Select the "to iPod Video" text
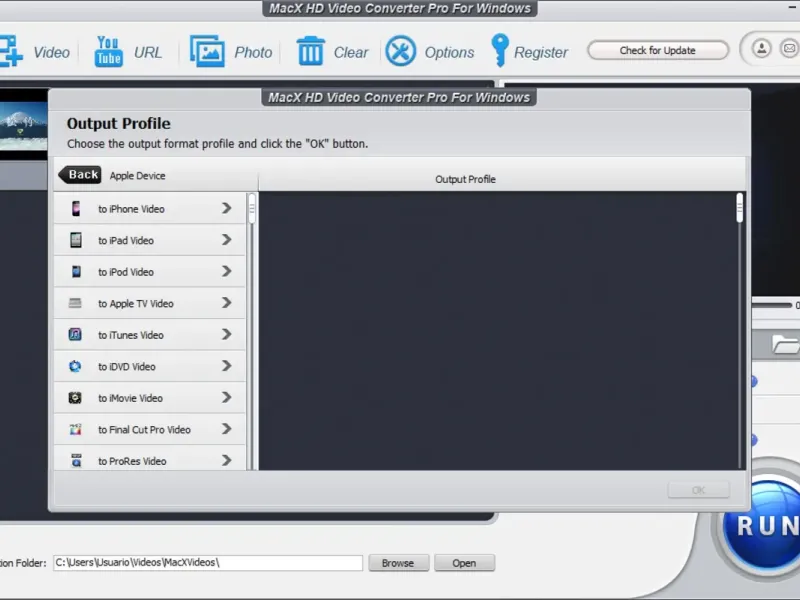Viewport: 800px width, 600px height. tap(126, 272)
